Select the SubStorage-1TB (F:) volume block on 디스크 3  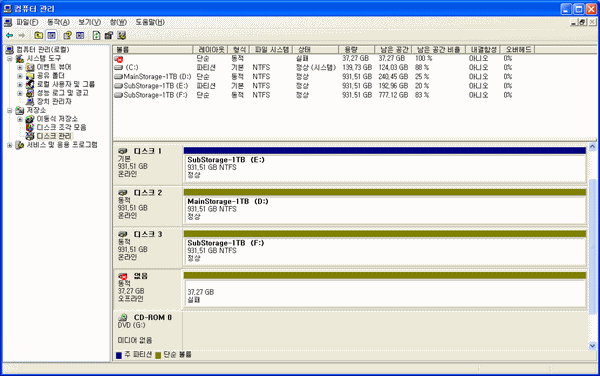(385, 251)
